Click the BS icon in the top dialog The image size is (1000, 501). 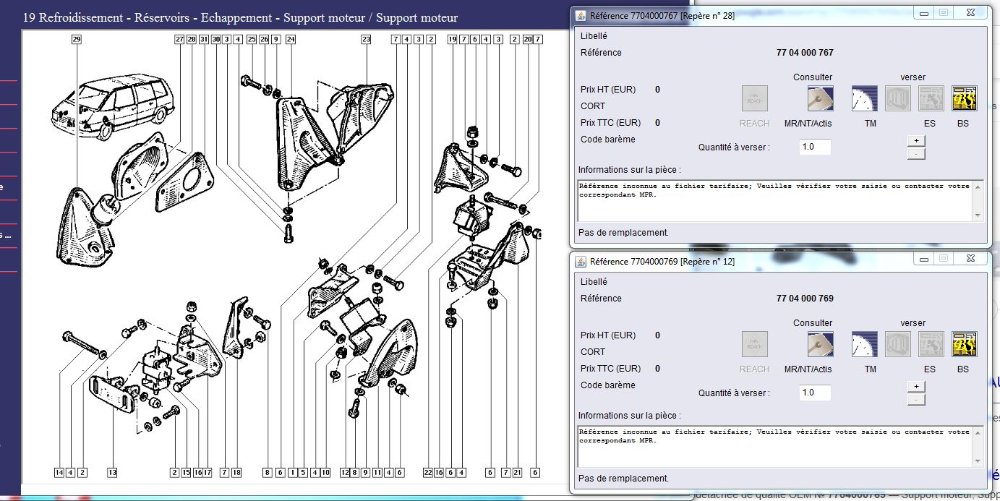[x=963, y=97]
